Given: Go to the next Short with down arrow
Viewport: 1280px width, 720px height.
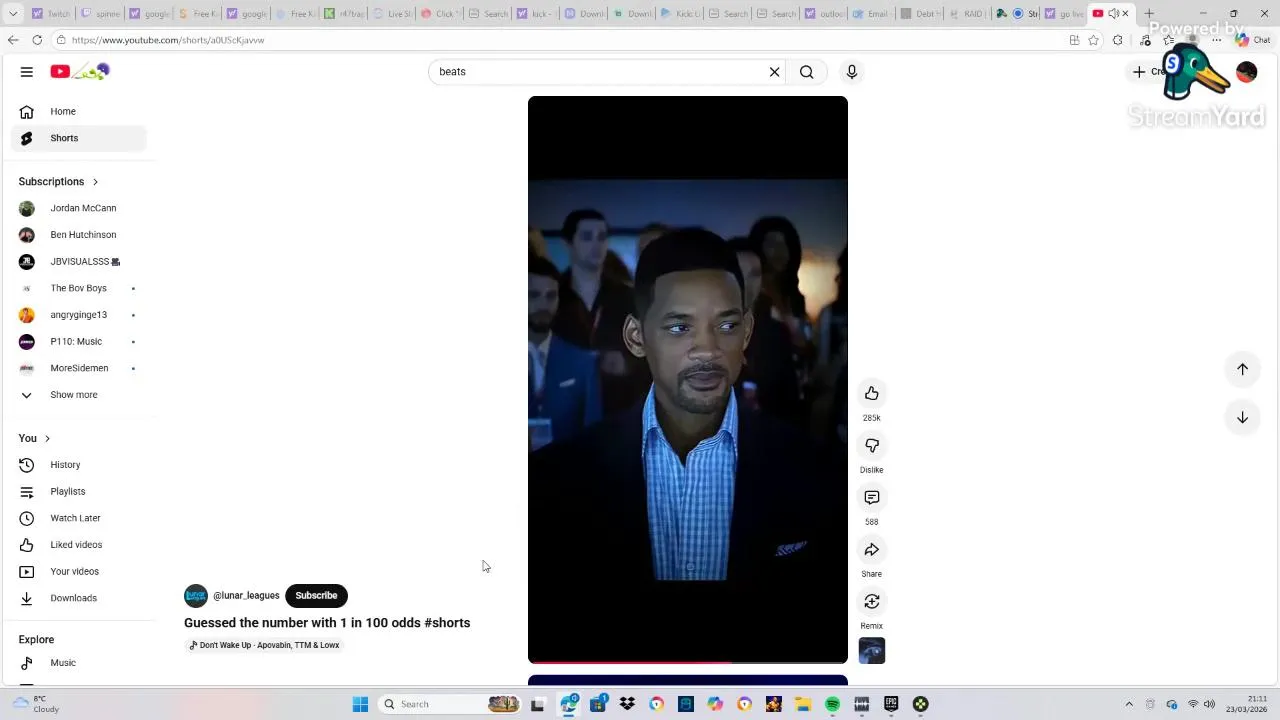Looking at the screenshot, I should [1242, 417].
